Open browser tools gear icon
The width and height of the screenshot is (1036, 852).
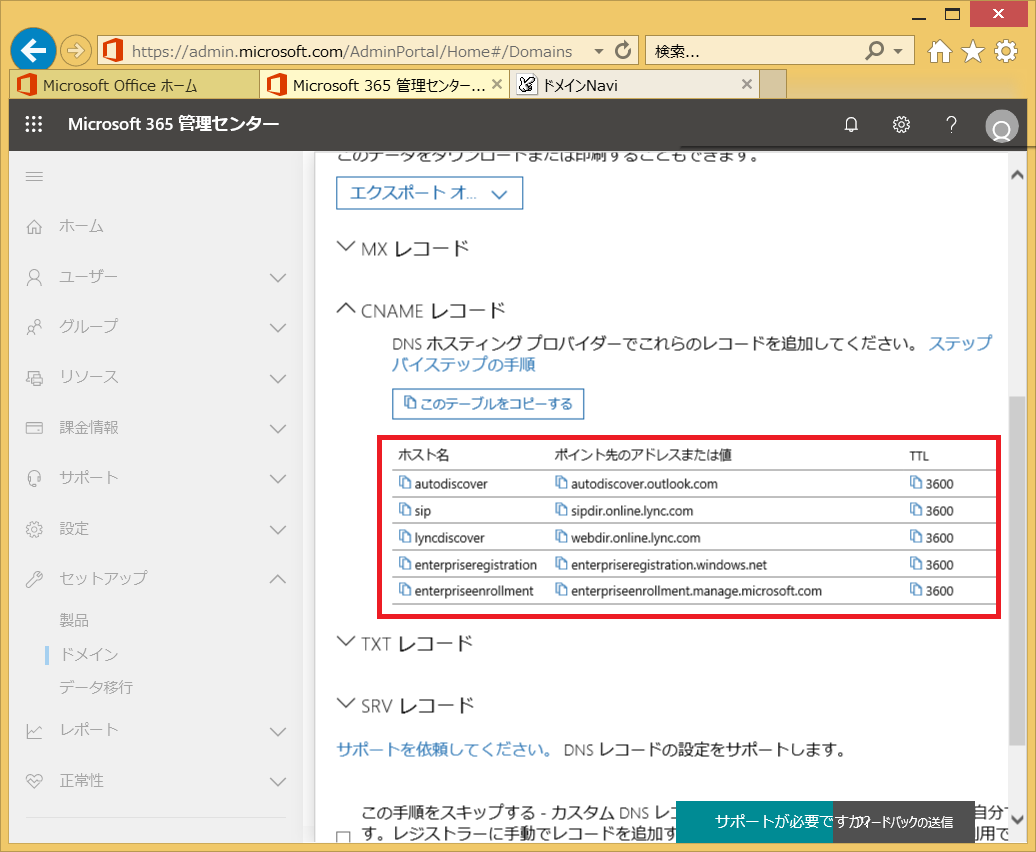[x=1006, y=51]
